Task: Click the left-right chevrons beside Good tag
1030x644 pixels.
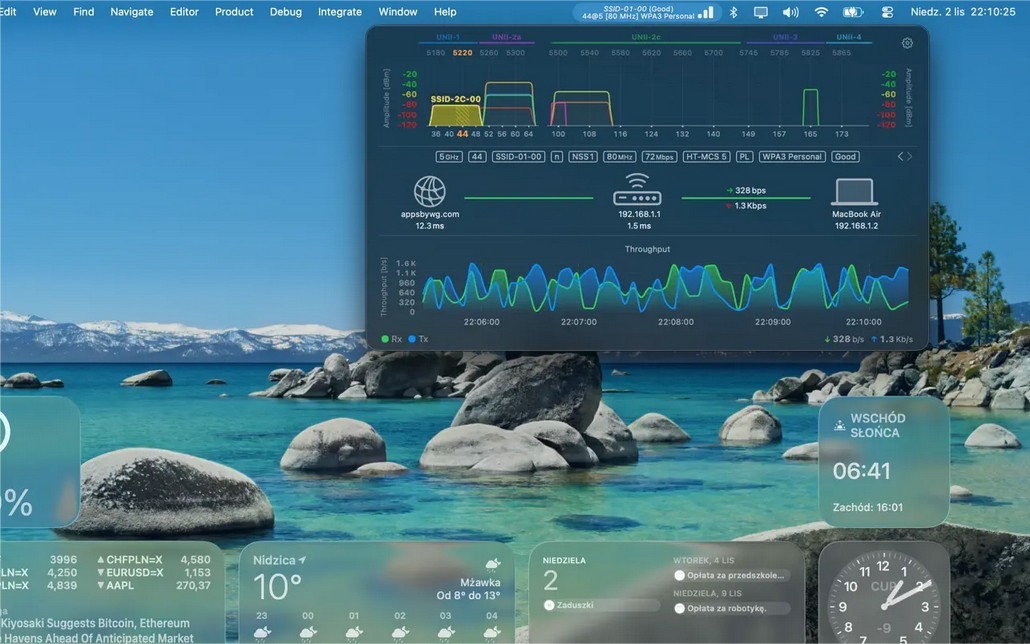Action: (904, 157)
